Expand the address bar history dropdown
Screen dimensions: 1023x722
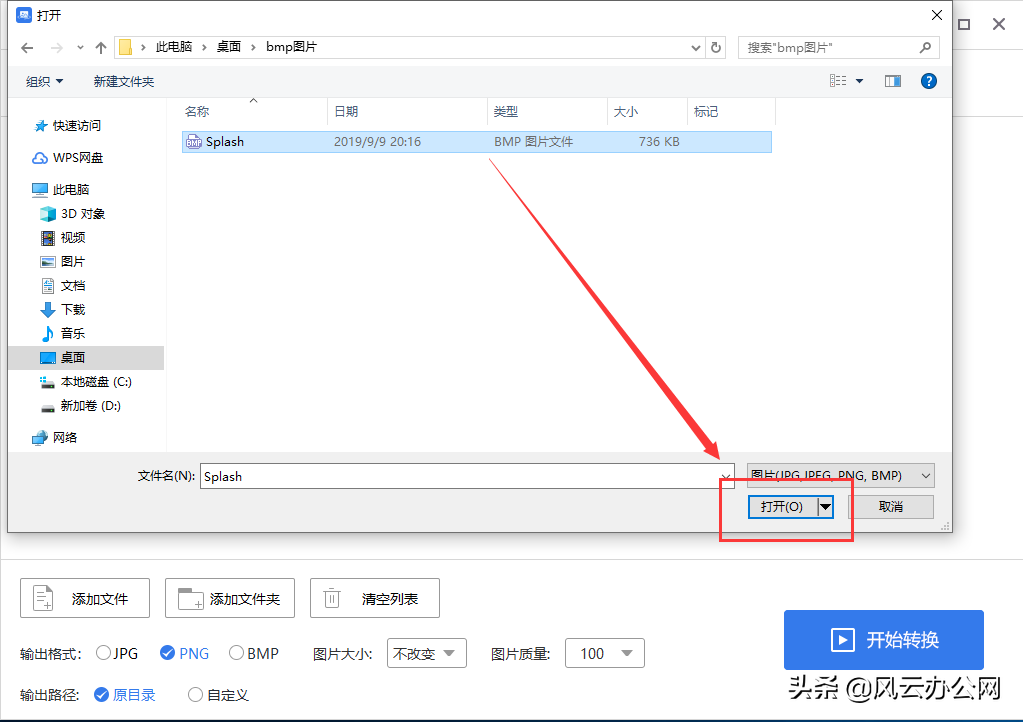click(695, 48)
